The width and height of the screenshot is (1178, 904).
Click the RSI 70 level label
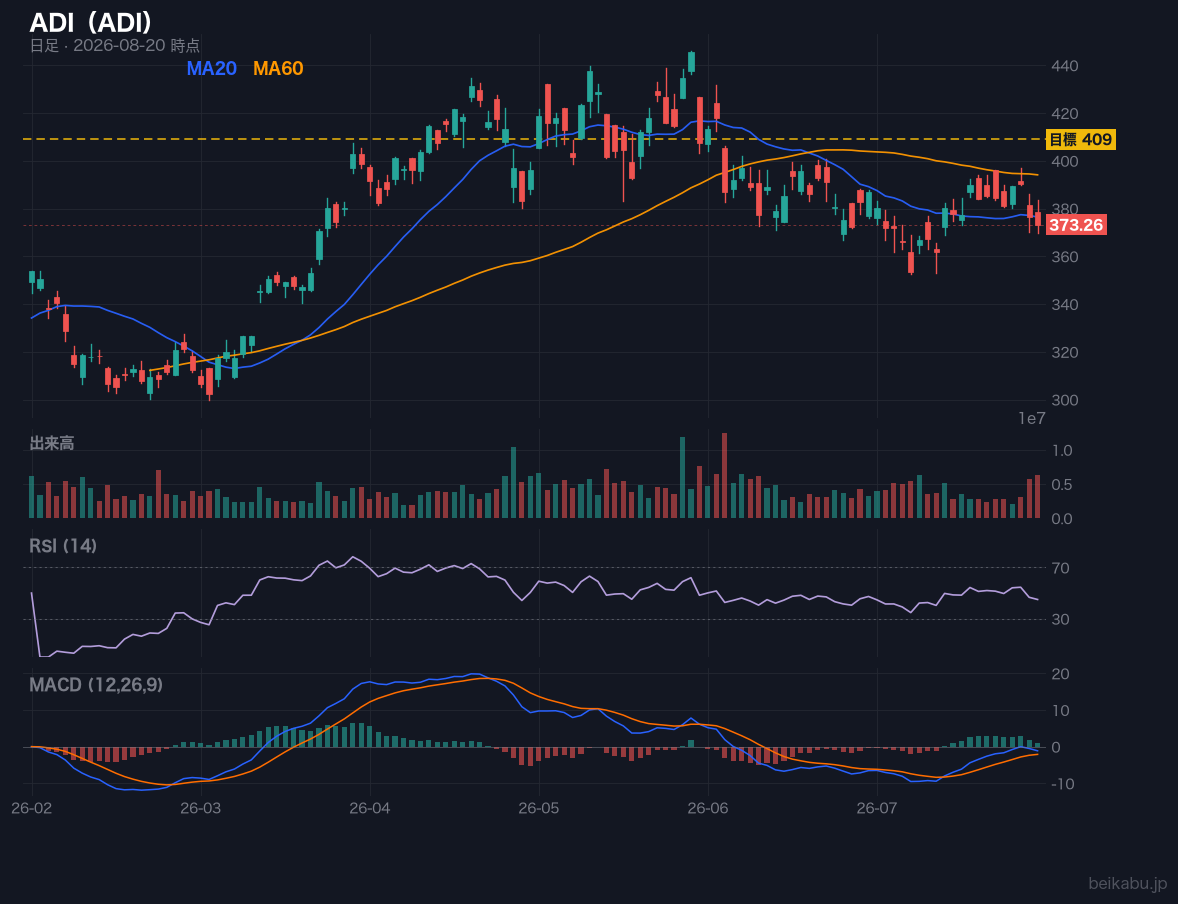(1060, 568)
